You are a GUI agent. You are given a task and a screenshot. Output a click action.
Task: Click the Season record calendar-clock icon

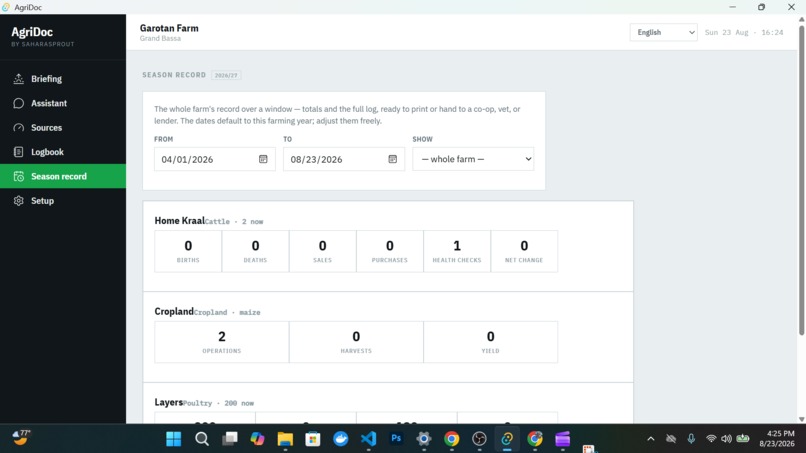19,176
